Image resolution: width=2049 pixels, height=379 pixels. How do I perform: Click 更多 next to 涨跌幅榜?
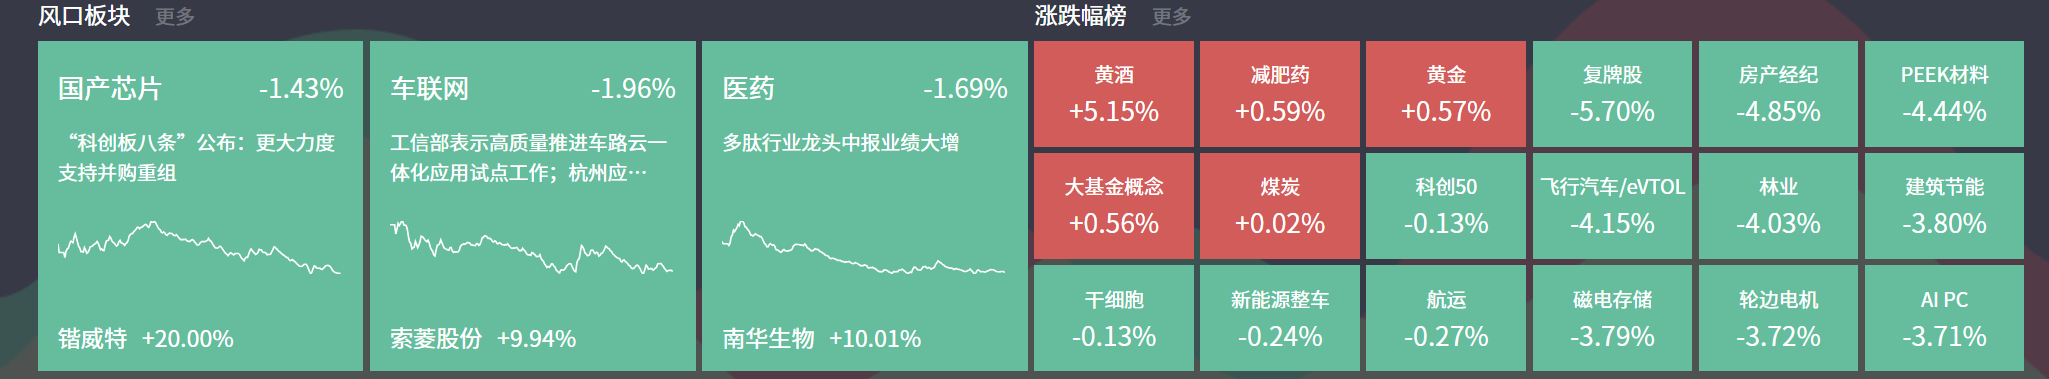tap(1171, 16)
